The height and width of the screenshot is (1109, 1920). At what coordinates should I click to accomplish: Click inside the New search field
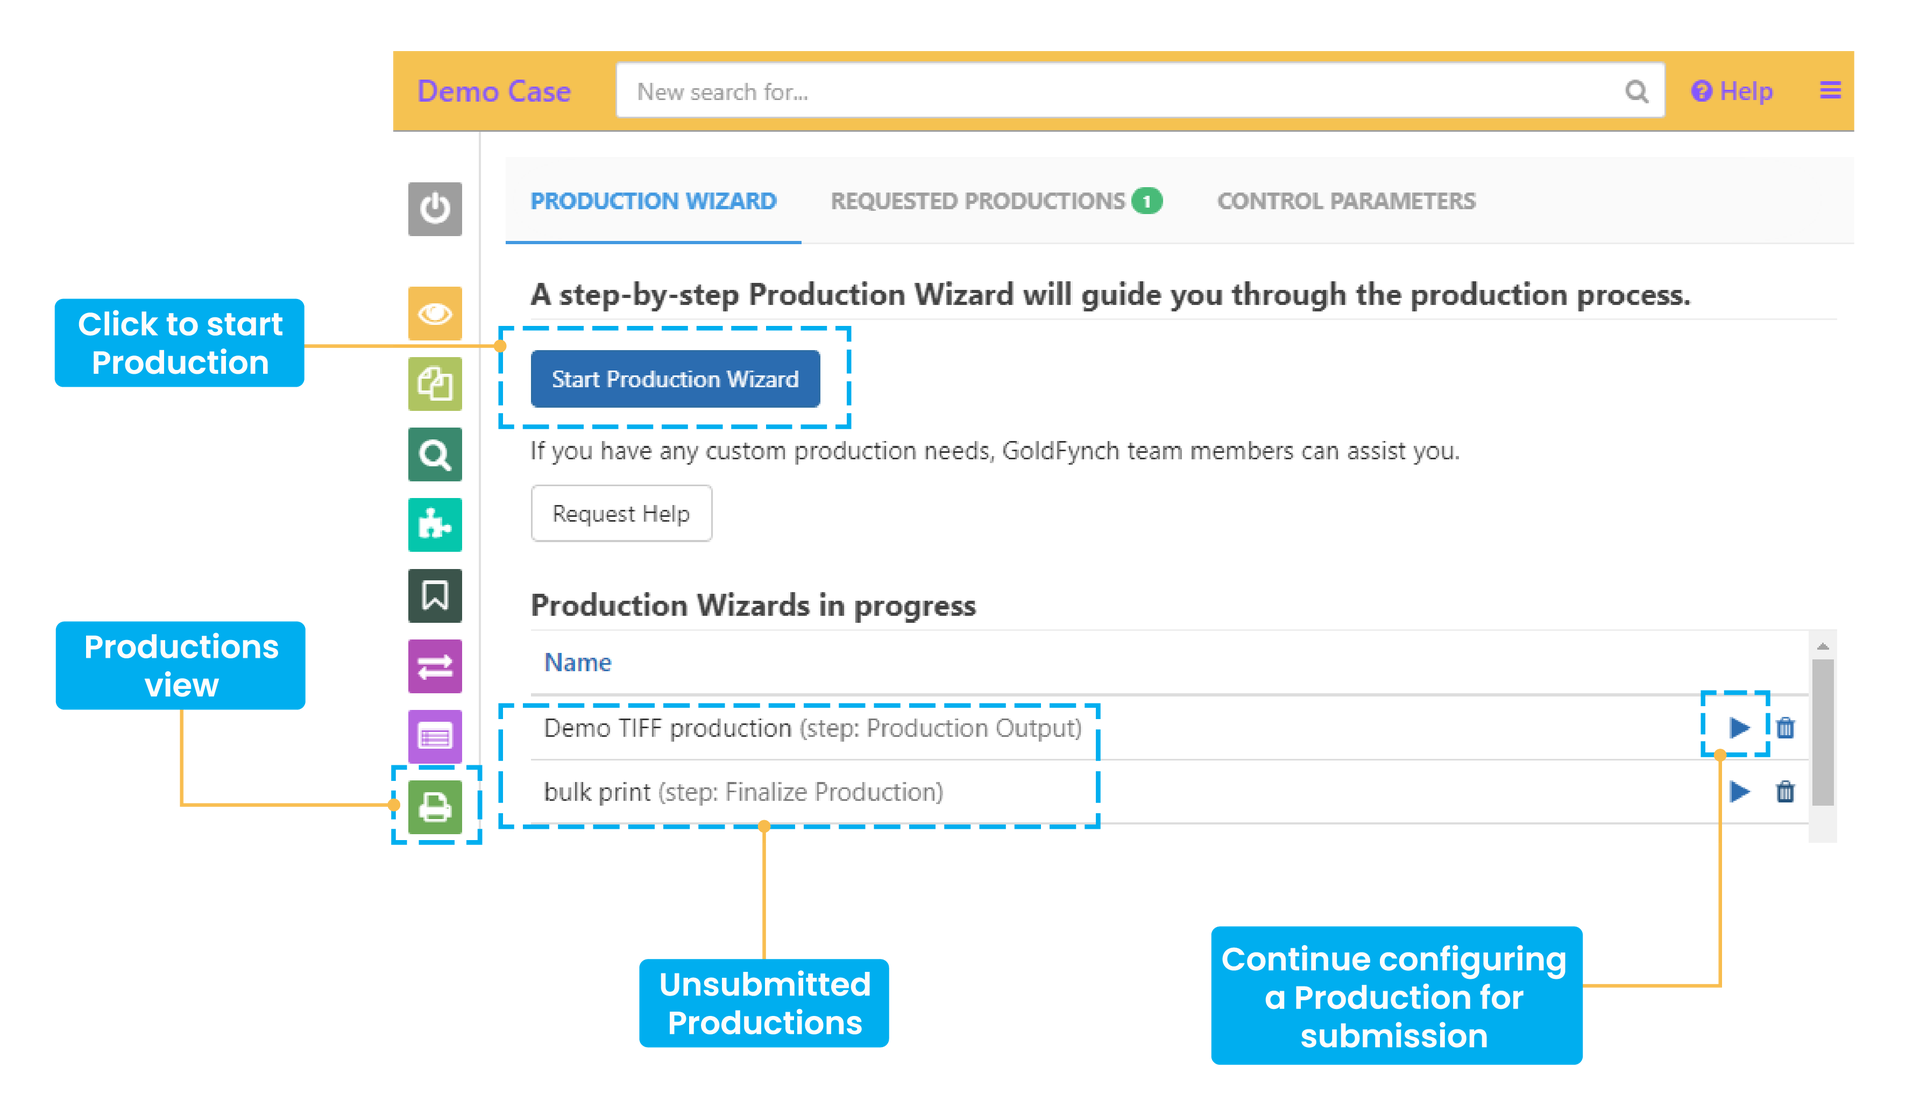(1000, 91)
